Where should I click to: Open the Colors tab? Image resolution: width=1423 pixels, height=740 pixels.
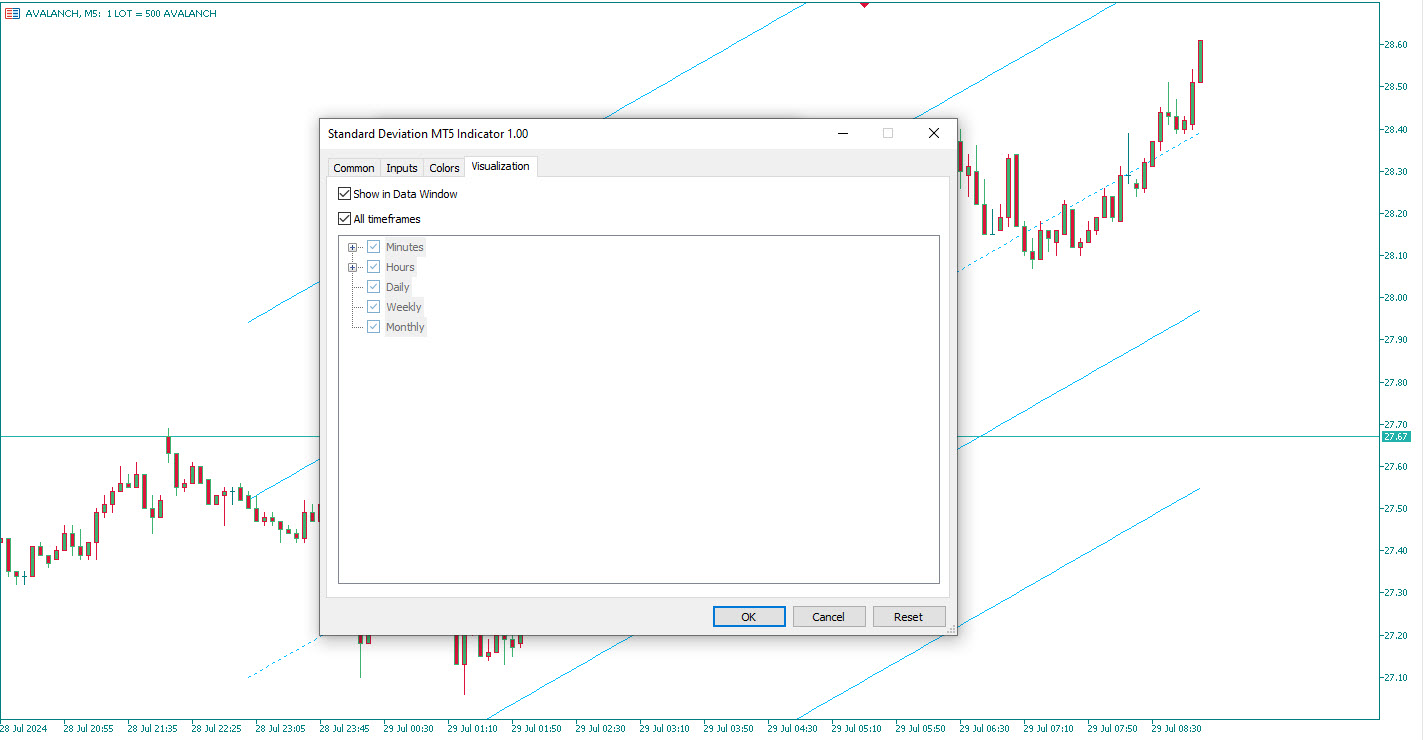[444, 168]
